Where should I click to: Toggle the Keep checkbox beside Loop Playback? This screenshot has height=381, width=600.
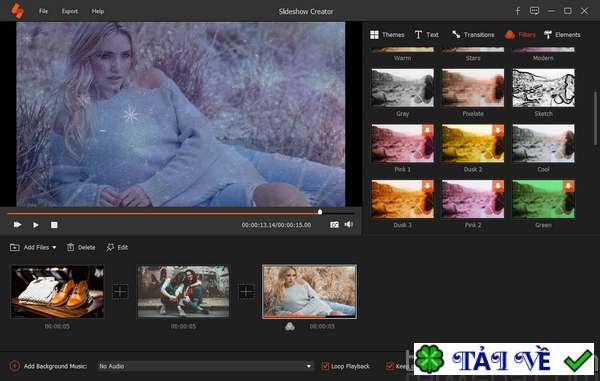390,366
